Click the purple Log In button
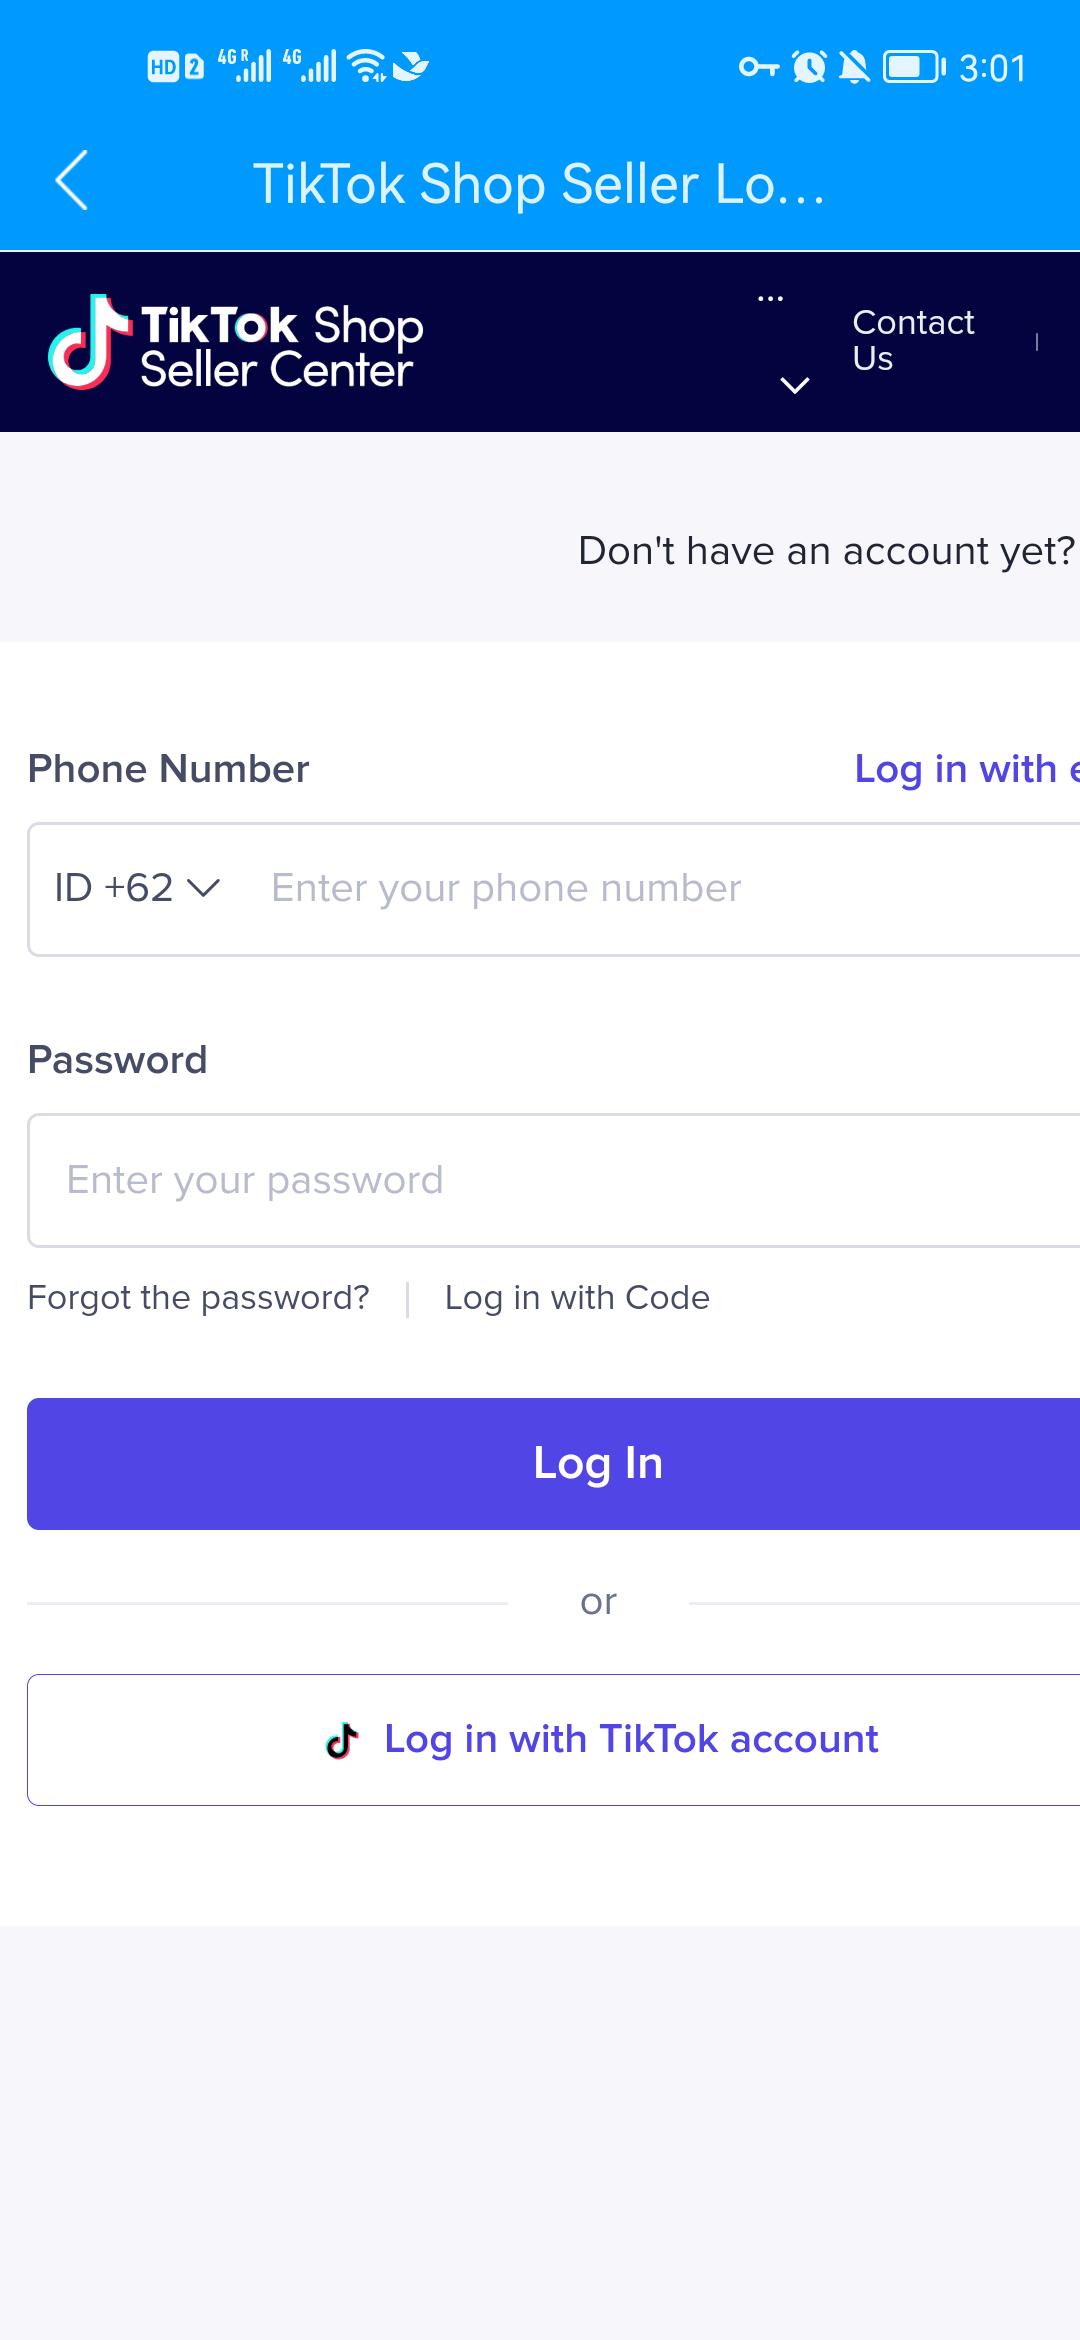Viewport: 1080px width, 2340px height. coord(553,1463)
